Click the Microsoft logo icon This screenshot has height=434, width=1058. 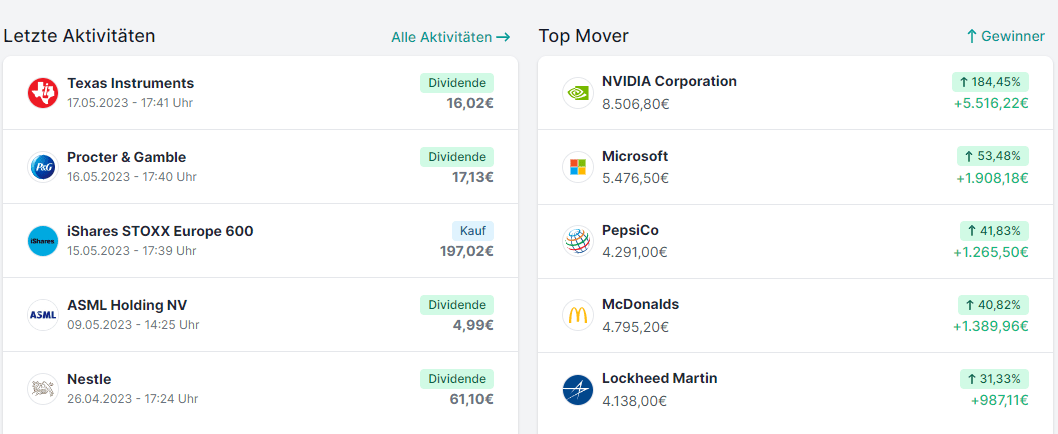[x=578, y=167]
